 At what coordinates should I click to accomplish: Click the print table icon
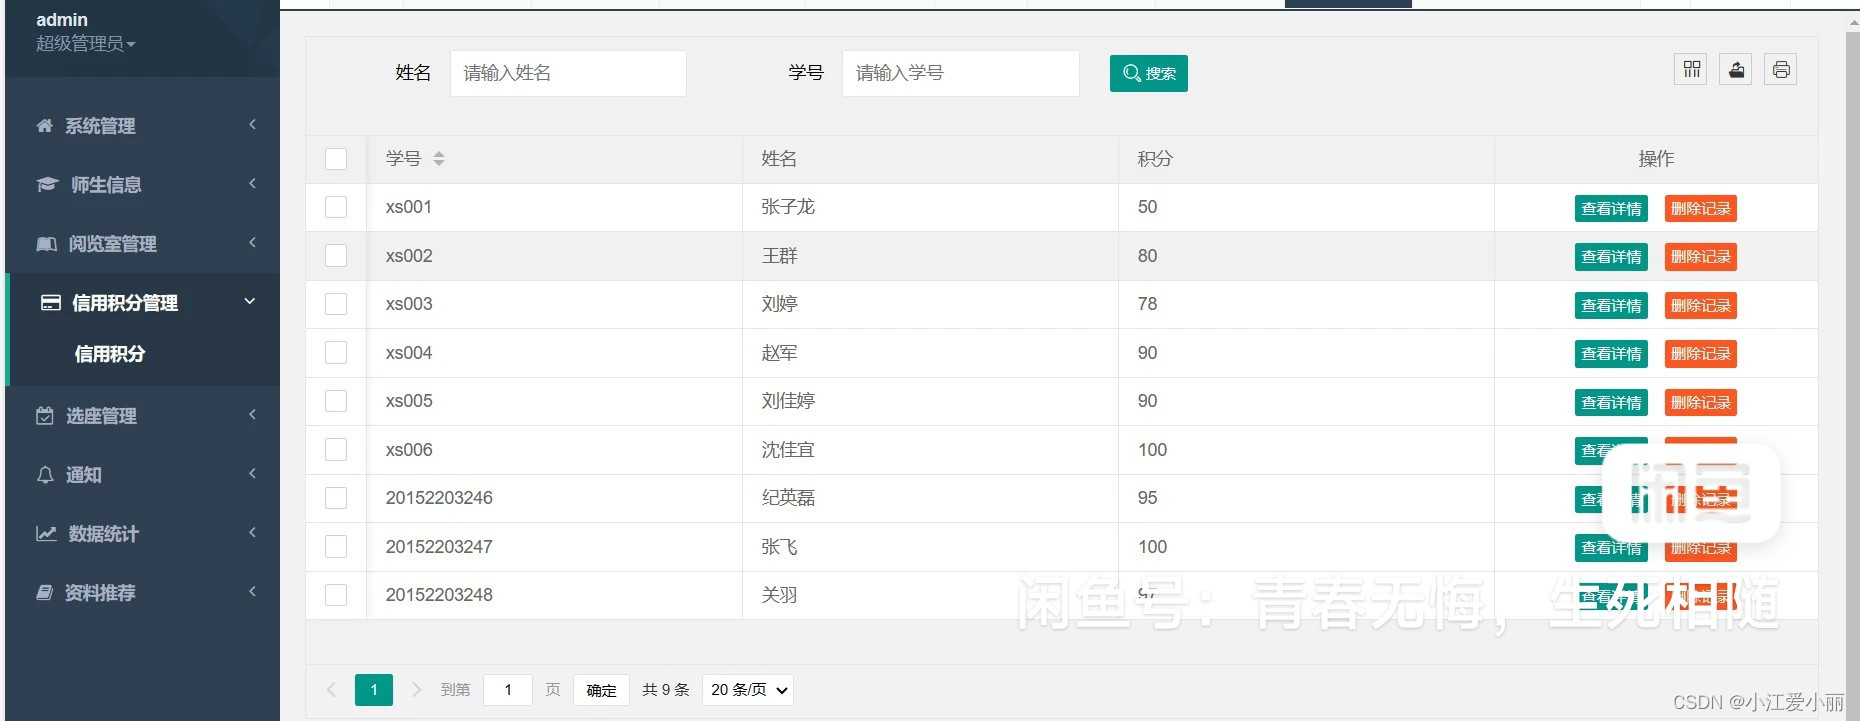click(x=1781, y=70)
